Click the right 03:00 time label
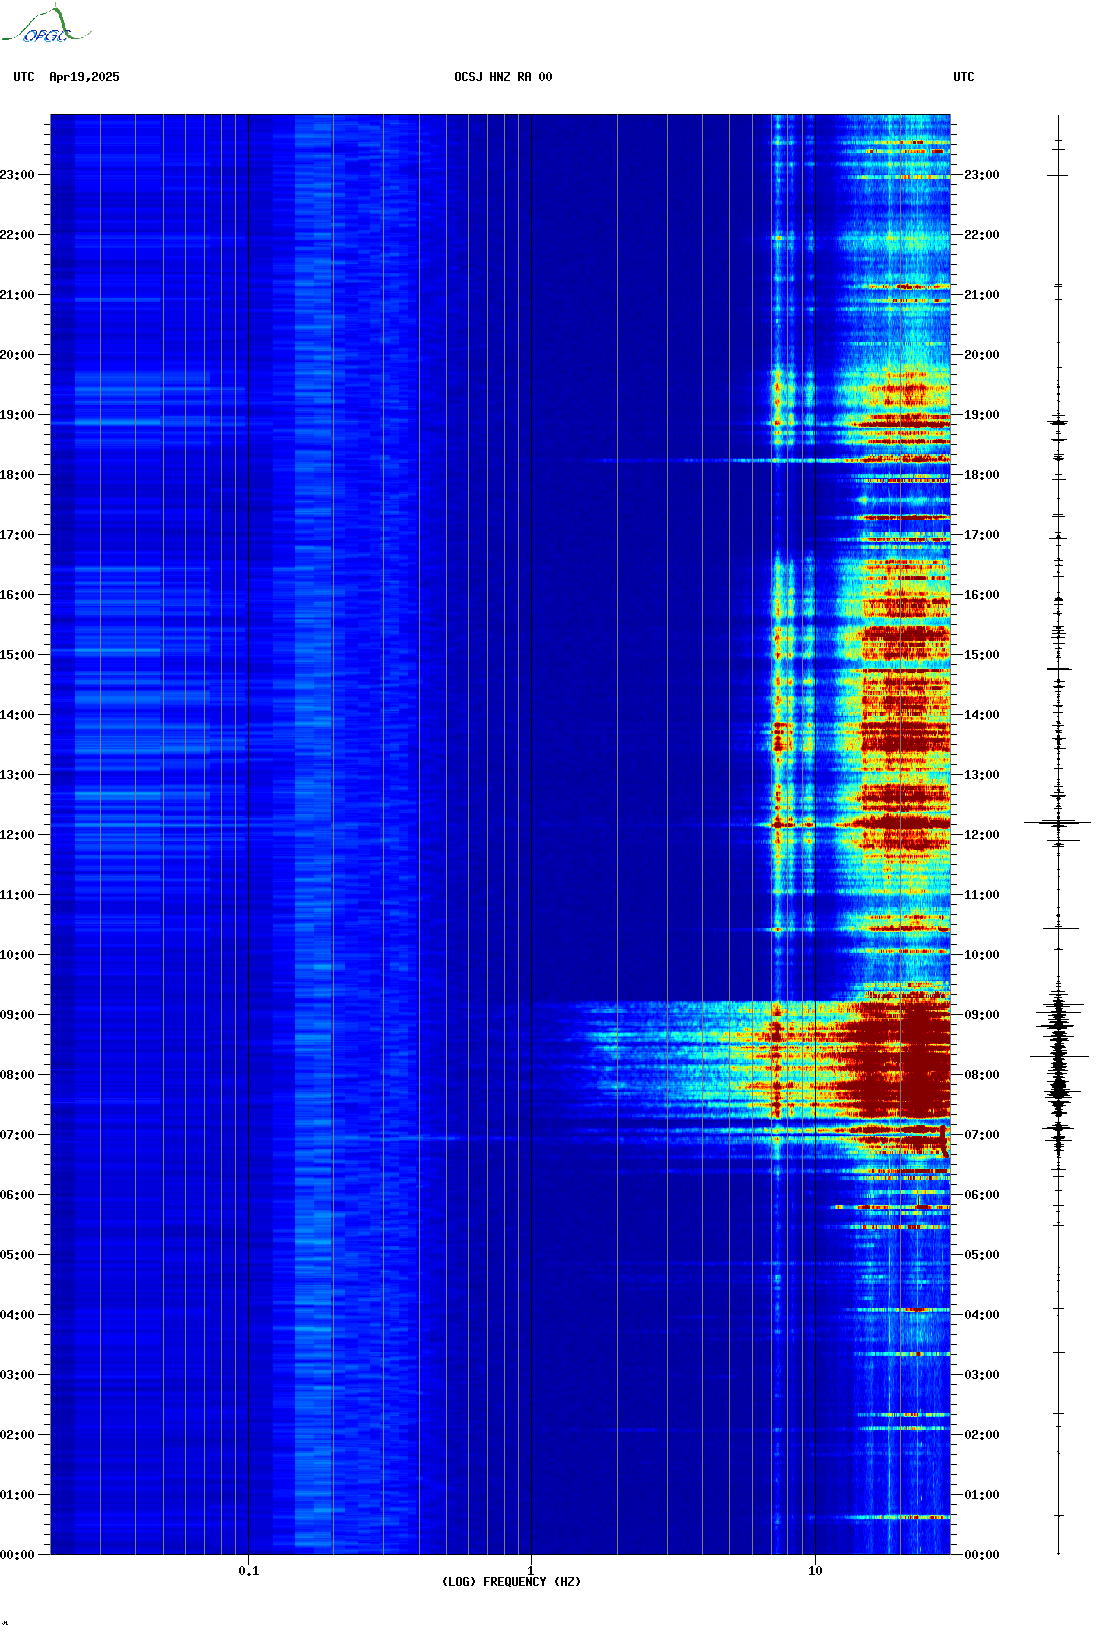This screenshot has height=1634, width=1102. pyautogui.click(x=982, y=1375)
